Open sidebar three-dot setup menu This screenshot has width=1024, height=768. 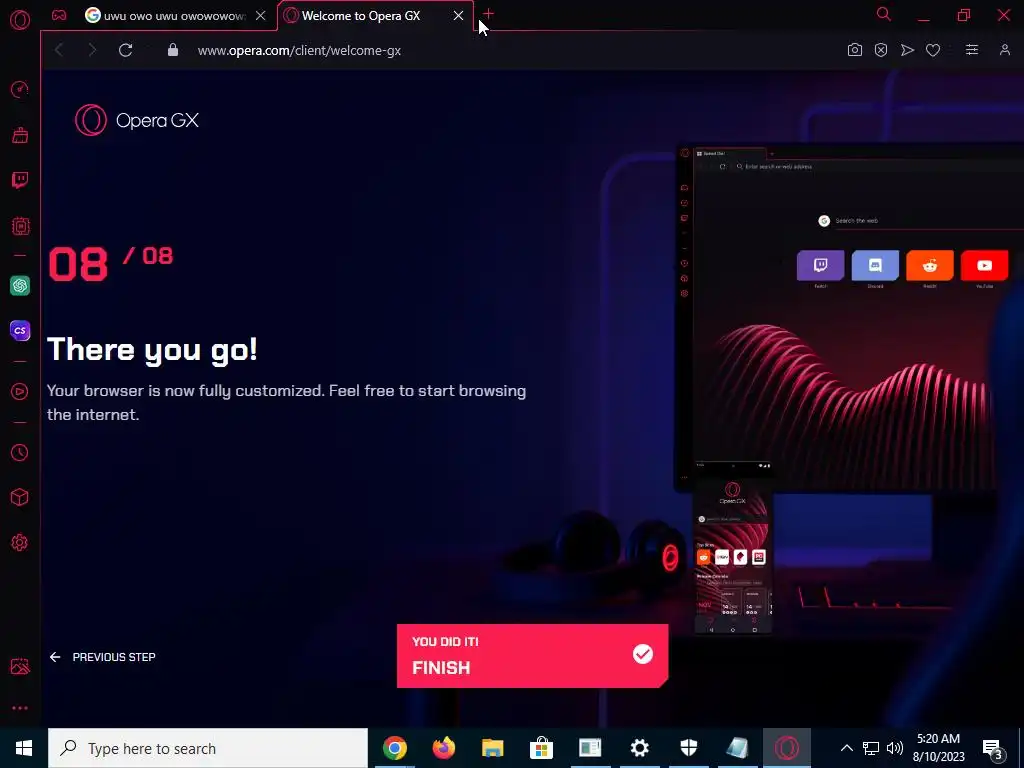click(x=20, y=708)
